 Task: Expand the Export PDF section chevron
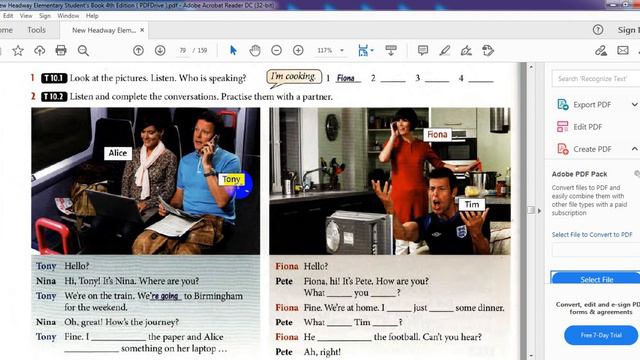pyautogui.click(x=634, y=104)
